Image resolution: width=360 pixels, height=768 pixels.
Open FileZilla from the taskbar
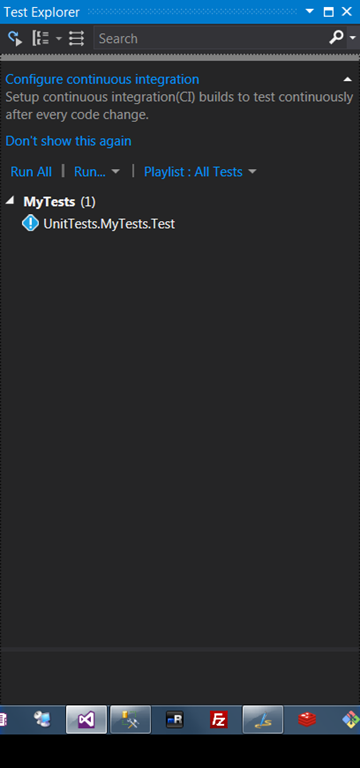(218, 720)
